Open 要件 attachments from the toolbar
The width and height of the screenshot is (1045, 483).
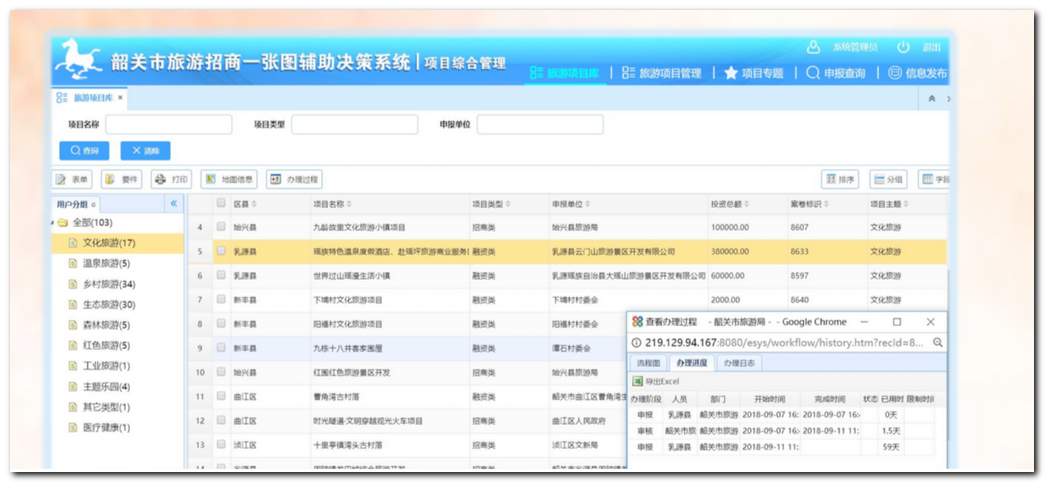coord(122,180)
